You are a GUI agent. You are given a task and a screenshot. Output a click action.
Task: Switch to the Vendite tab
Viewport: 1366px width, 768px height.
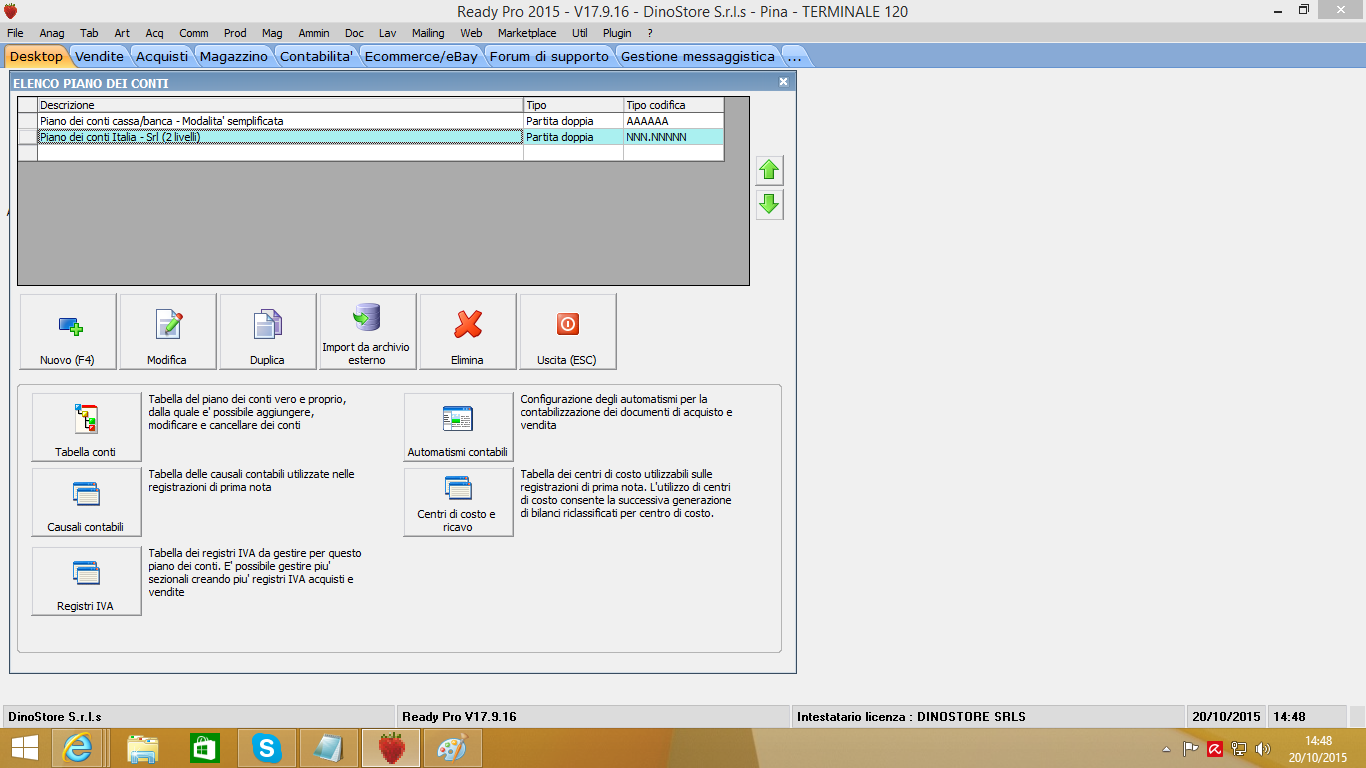100,56
